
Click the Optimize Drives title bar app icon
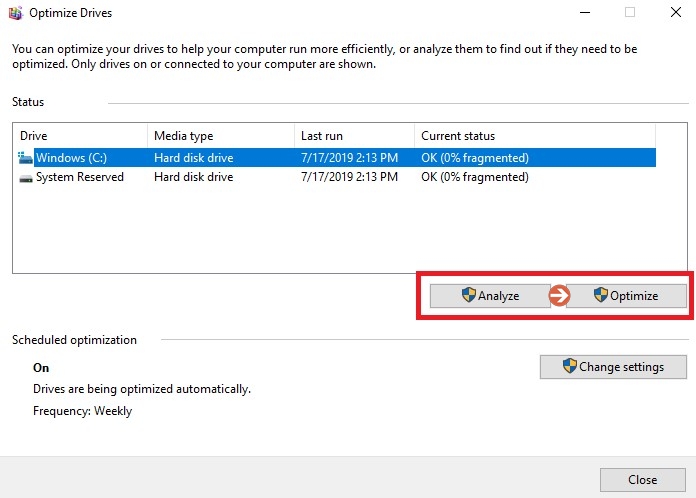coord(14,13)
